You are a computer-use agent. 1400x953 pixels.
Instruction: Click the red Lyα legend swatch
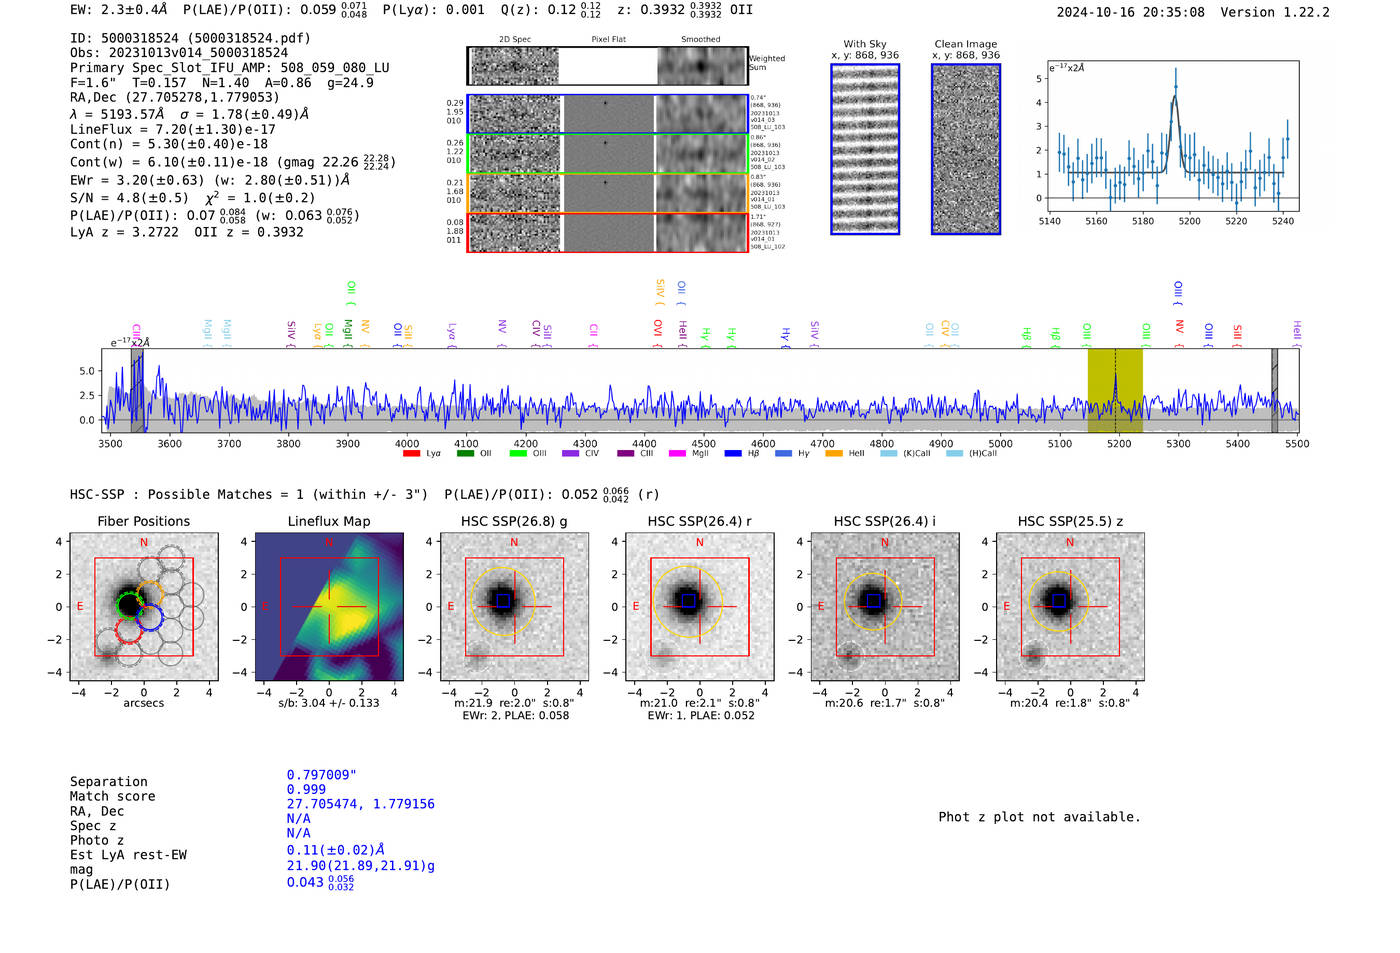(411, 454)
